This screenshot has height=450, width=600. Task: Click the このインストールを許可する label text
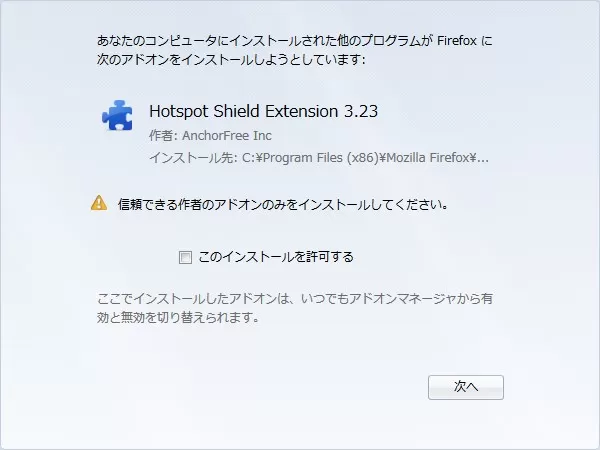click(x=276, y=257)
